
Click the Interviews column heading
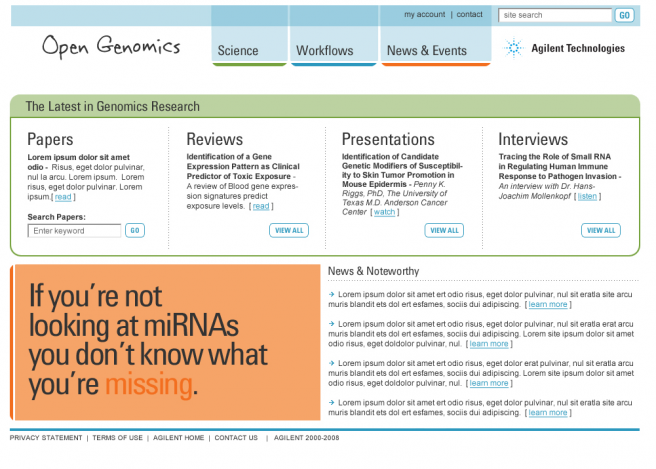tap(533, 139)
